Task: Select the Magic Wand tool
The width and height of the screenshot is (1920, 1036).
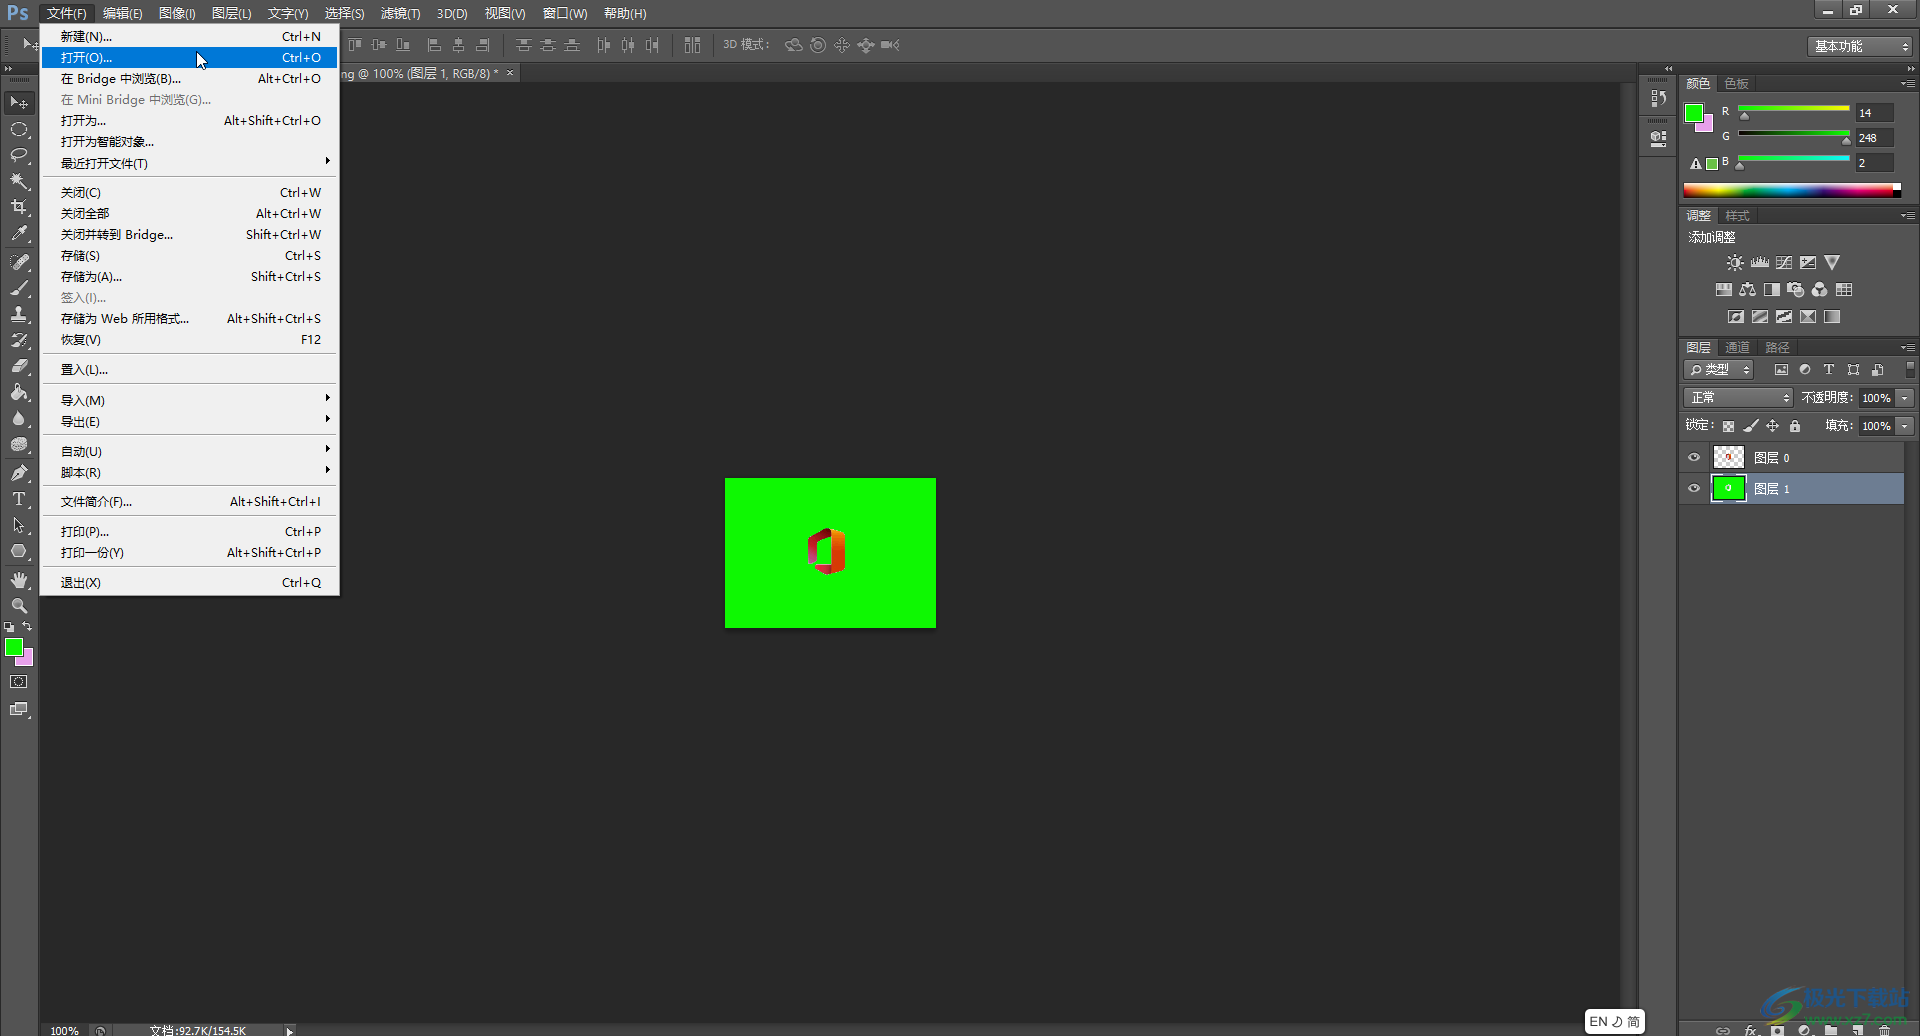Action: 19,181
